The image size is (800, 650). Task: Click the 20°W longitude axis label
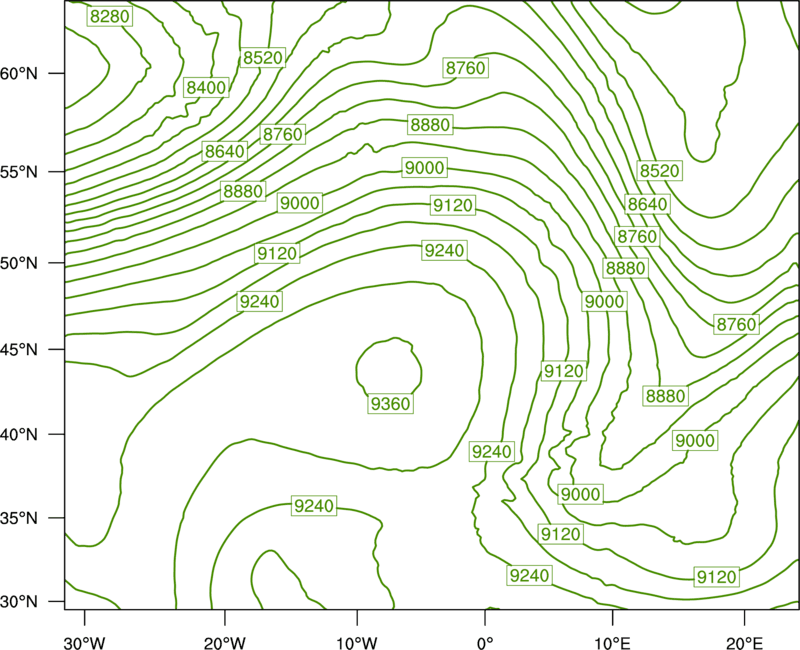[x=225, y=643]
